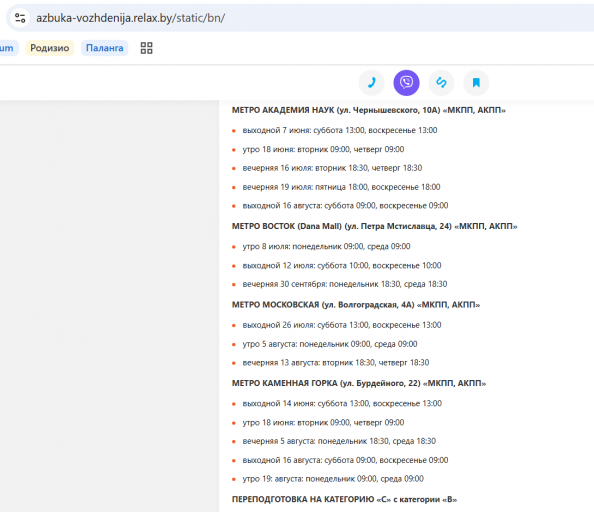
Task: Select line вечерняя 13 августа
Action: click(336, 362)
